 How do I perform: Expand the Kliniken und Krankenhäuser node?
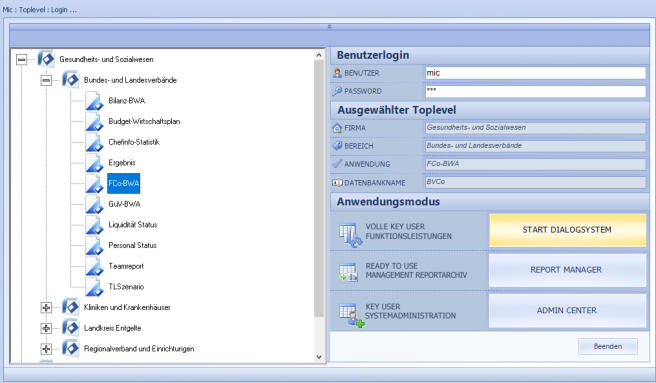pyautogui.click(x=46, y=308)
